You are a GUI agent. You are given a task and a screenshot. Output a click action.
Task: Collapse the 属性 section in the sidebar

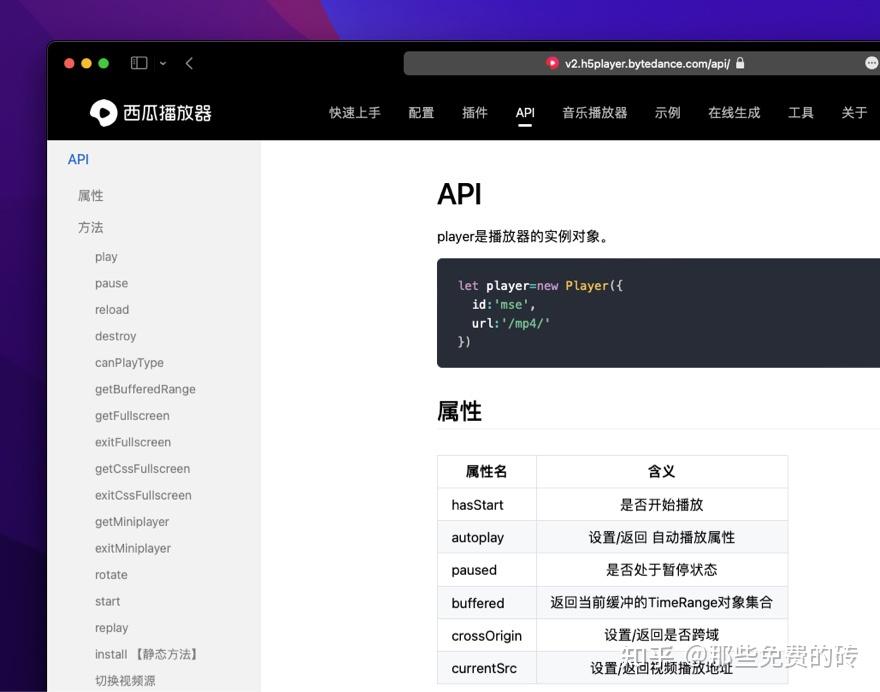[x=91, y=195]
